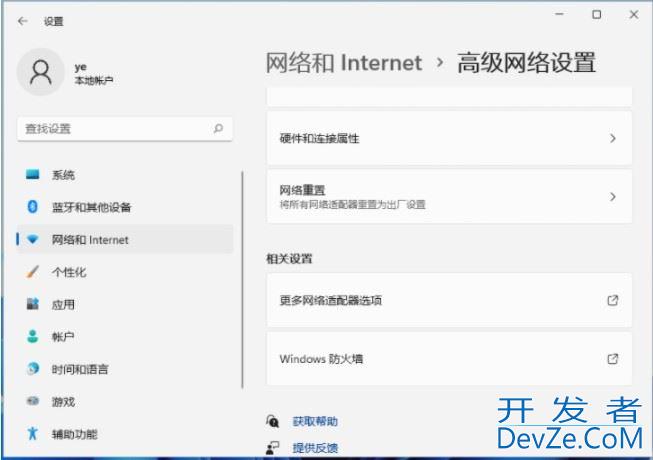Click the 获取帮助 help icon
Image resolution: width=653 pixels, height=460 pixels.
(x=272, y=421)
